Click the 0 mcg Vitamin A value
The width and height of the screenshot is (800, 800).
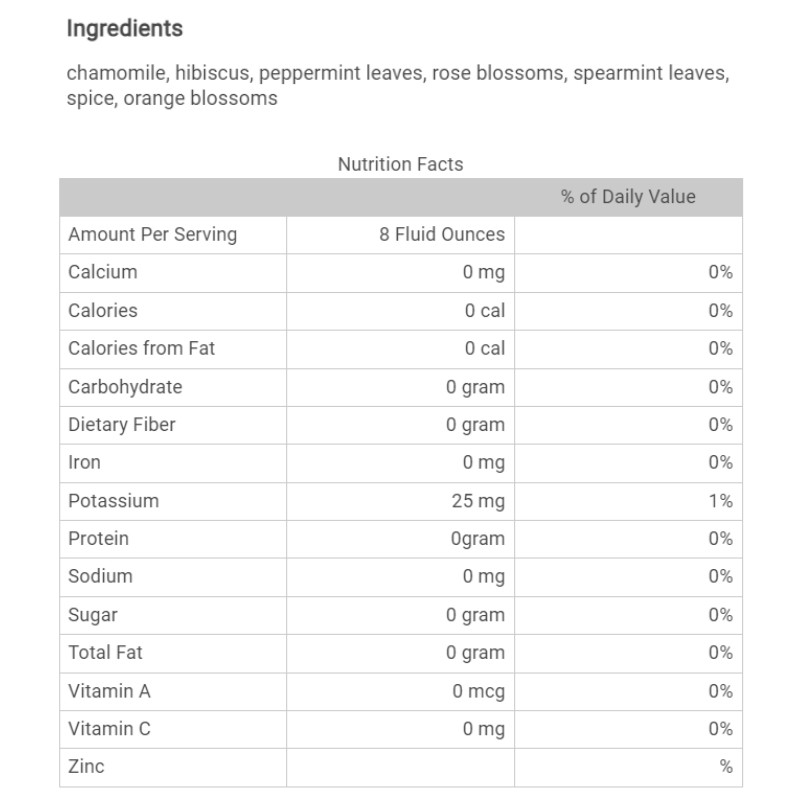[x=479, y=691]
